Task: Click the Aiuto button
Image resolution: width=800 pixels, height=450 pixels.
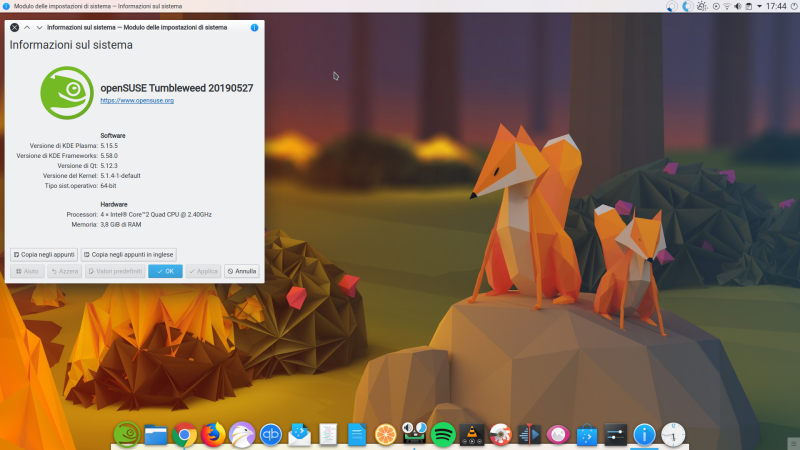Action: coord(27,271)
